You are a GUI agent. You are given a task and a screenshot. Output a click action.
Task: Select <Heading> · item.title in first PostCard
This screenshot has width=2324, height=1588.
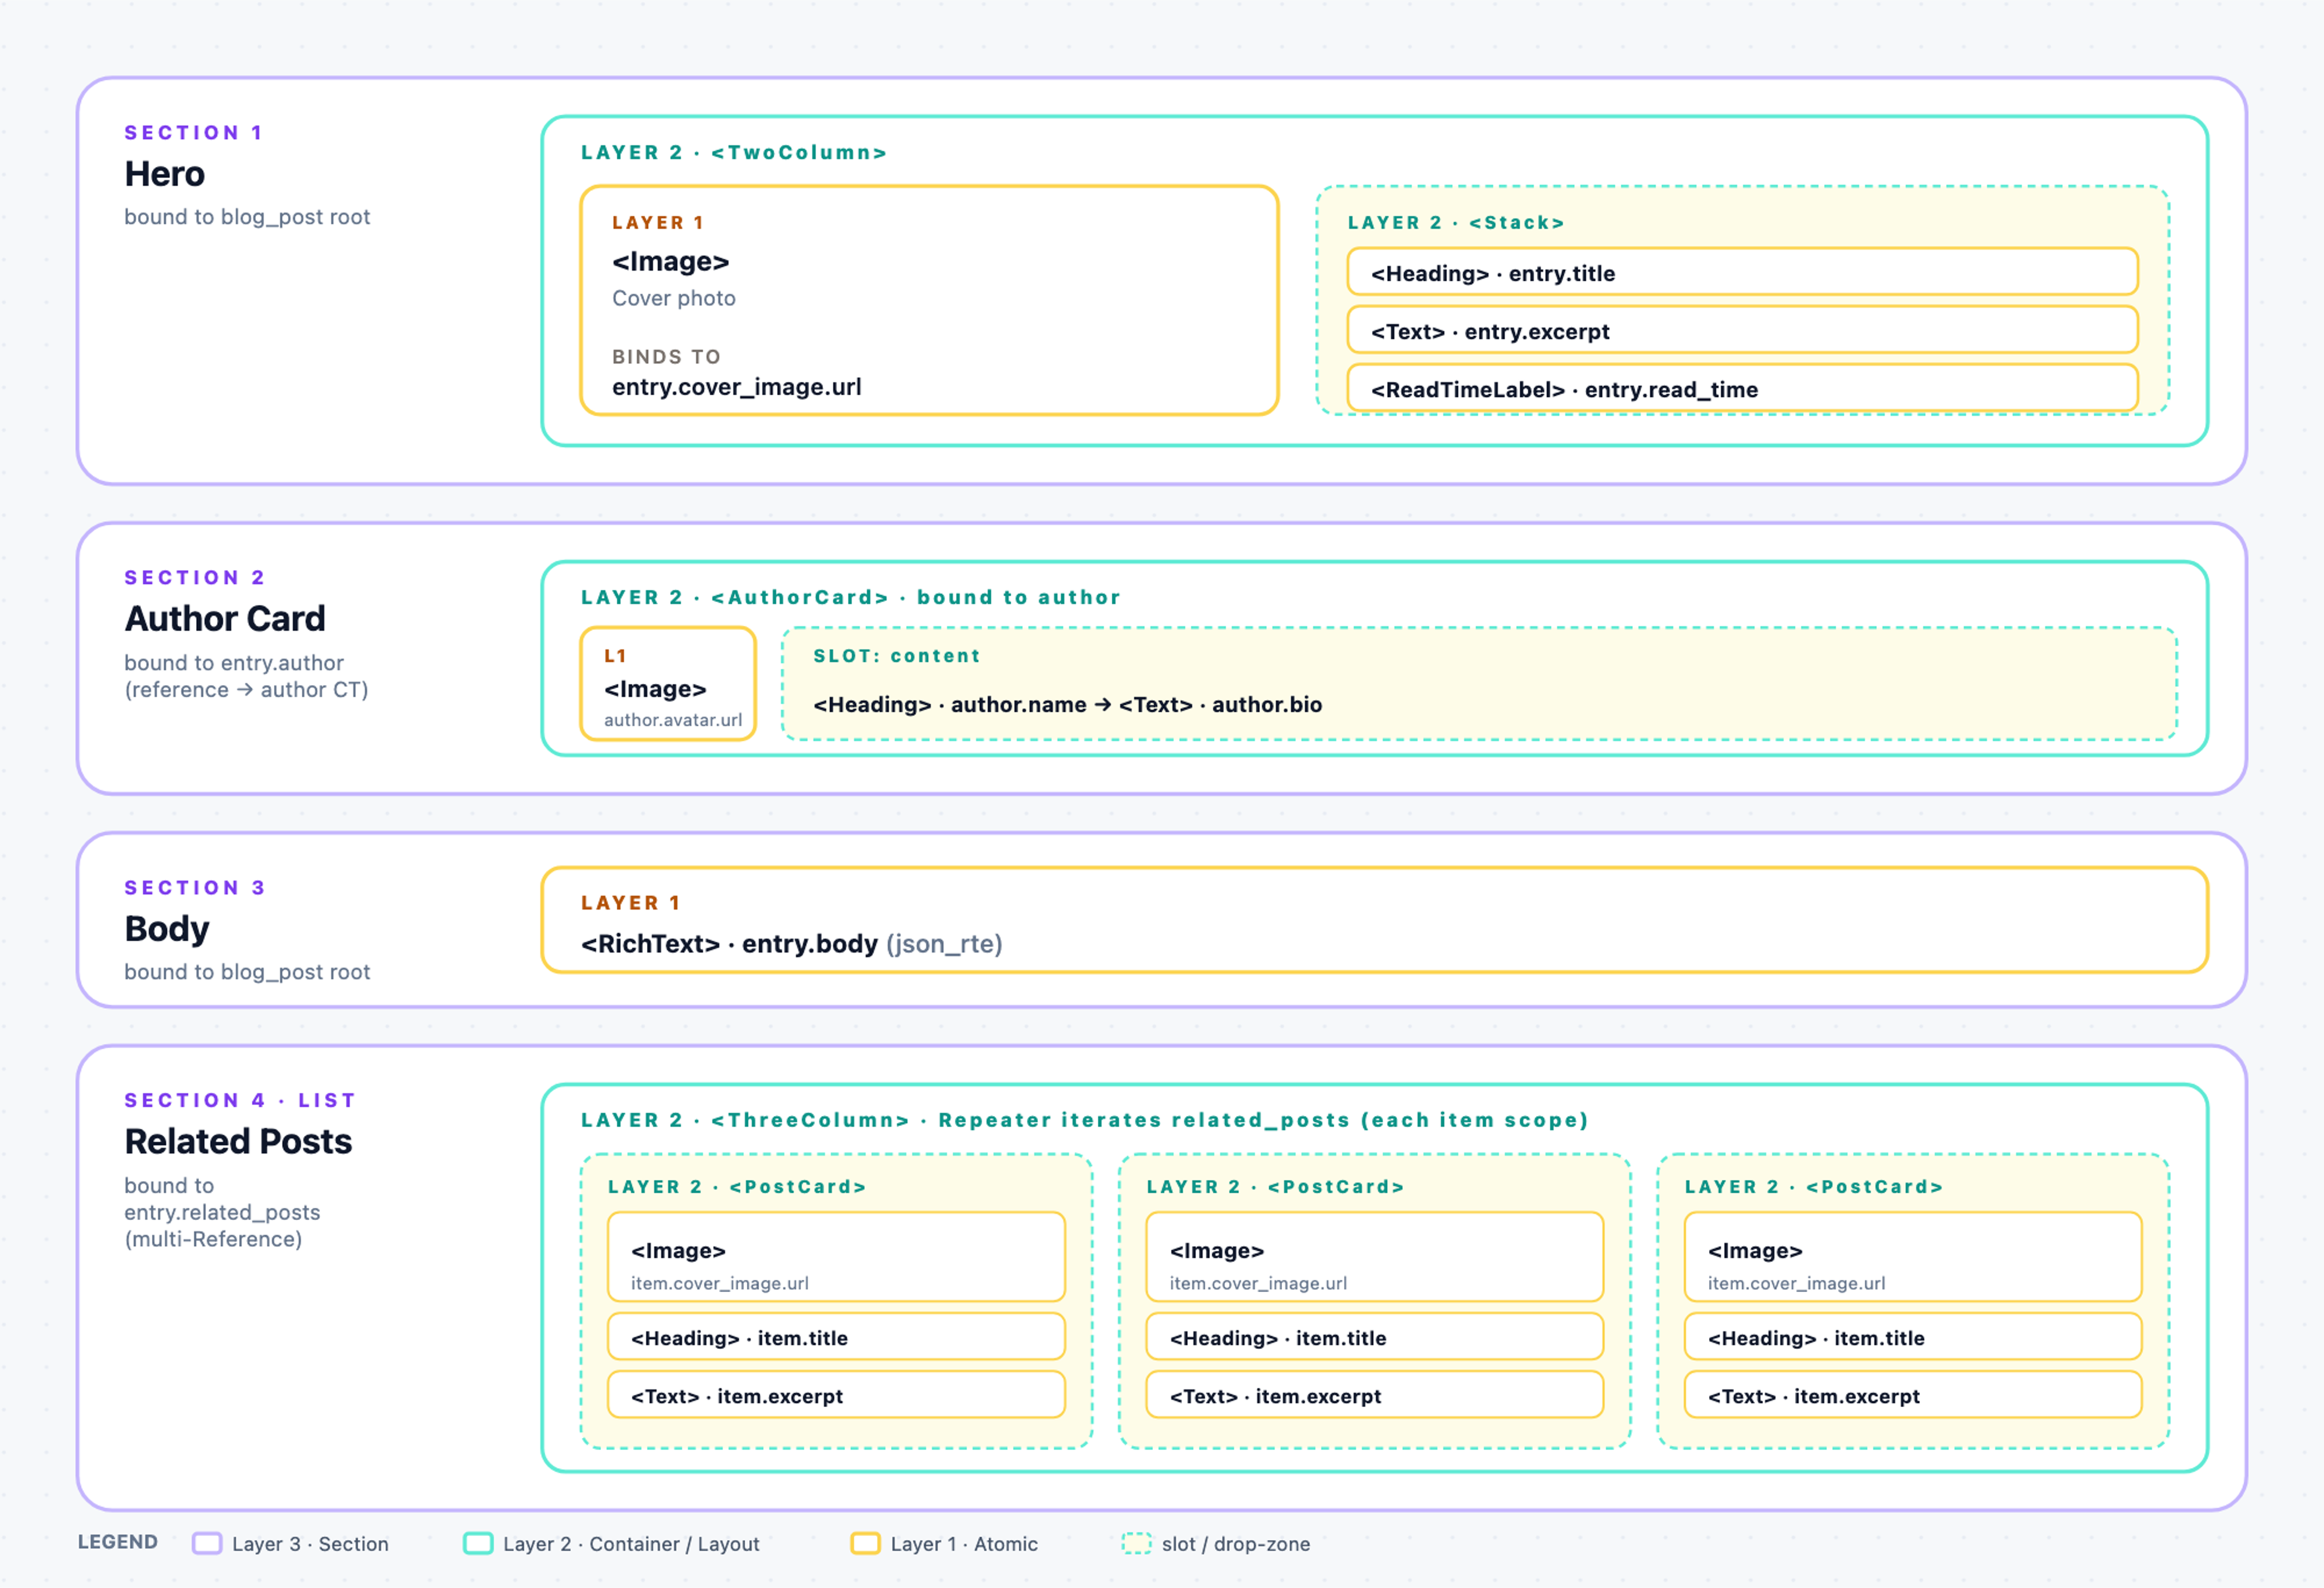(x=836, y=1337)
